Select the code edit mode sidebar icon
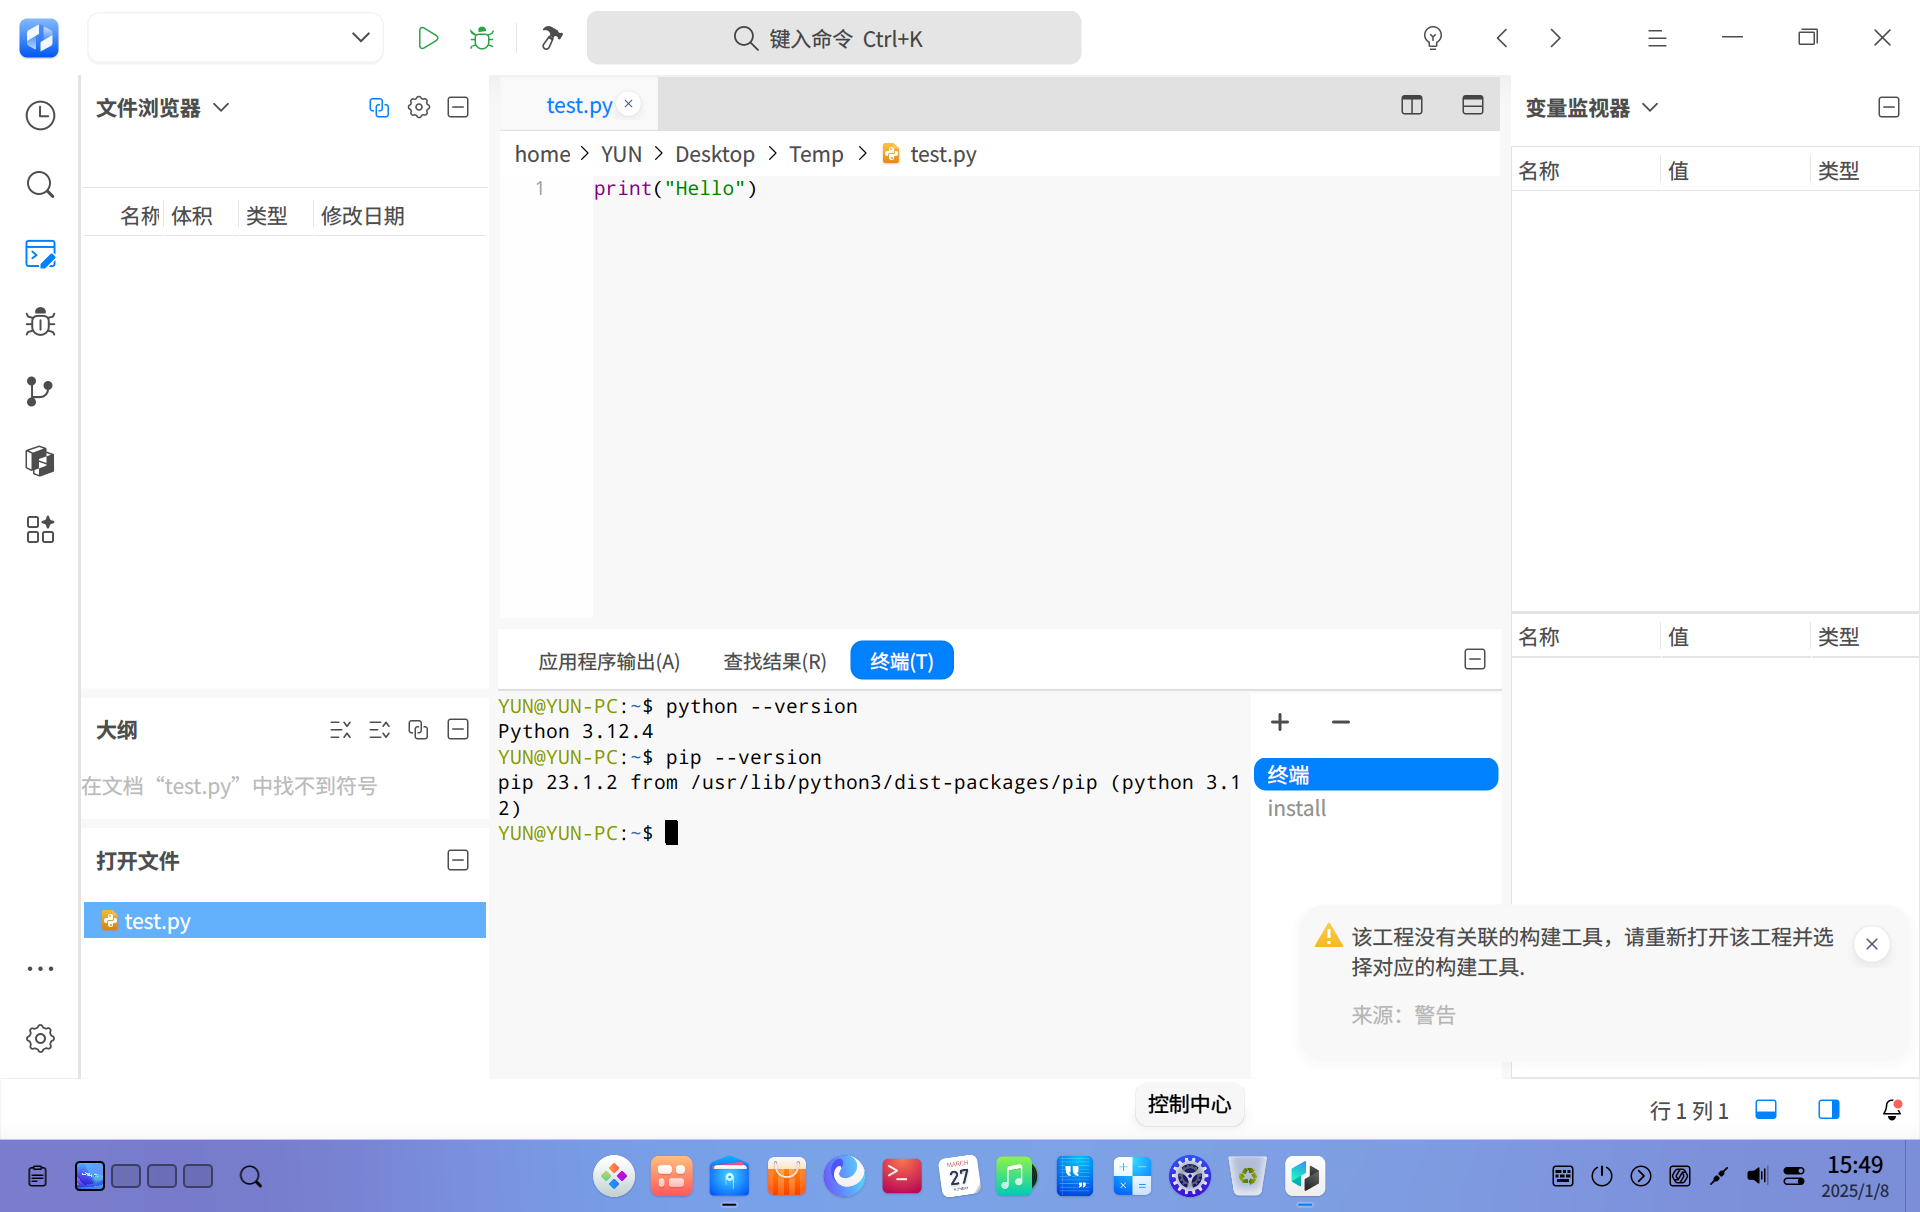This screenshot has height=1212, width=1920. click(x=40, y=254)
